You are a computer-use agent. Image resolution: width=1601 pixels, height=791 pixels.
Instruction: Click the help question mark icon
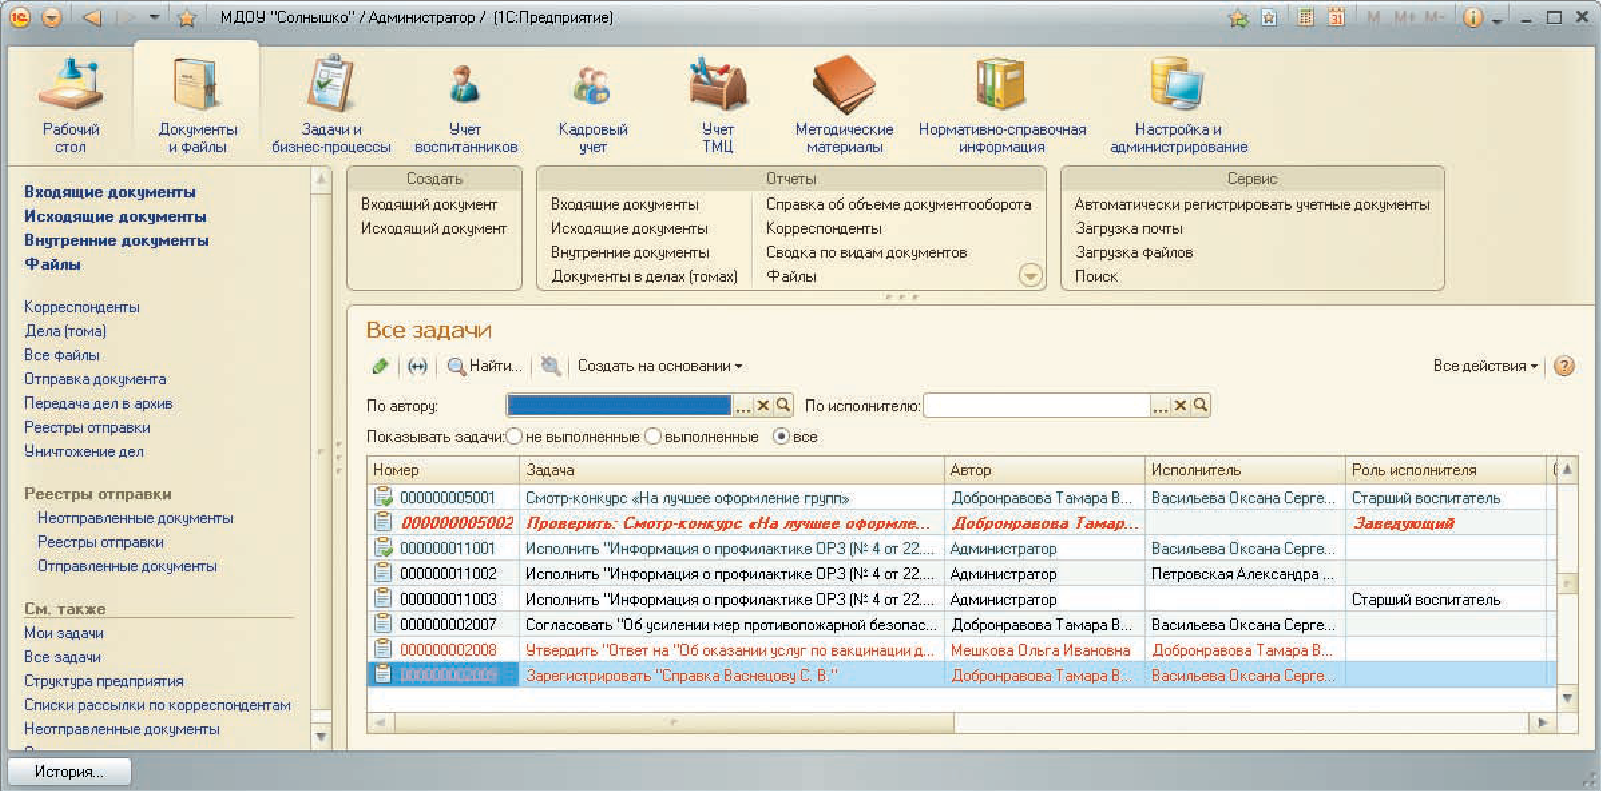1565,366
